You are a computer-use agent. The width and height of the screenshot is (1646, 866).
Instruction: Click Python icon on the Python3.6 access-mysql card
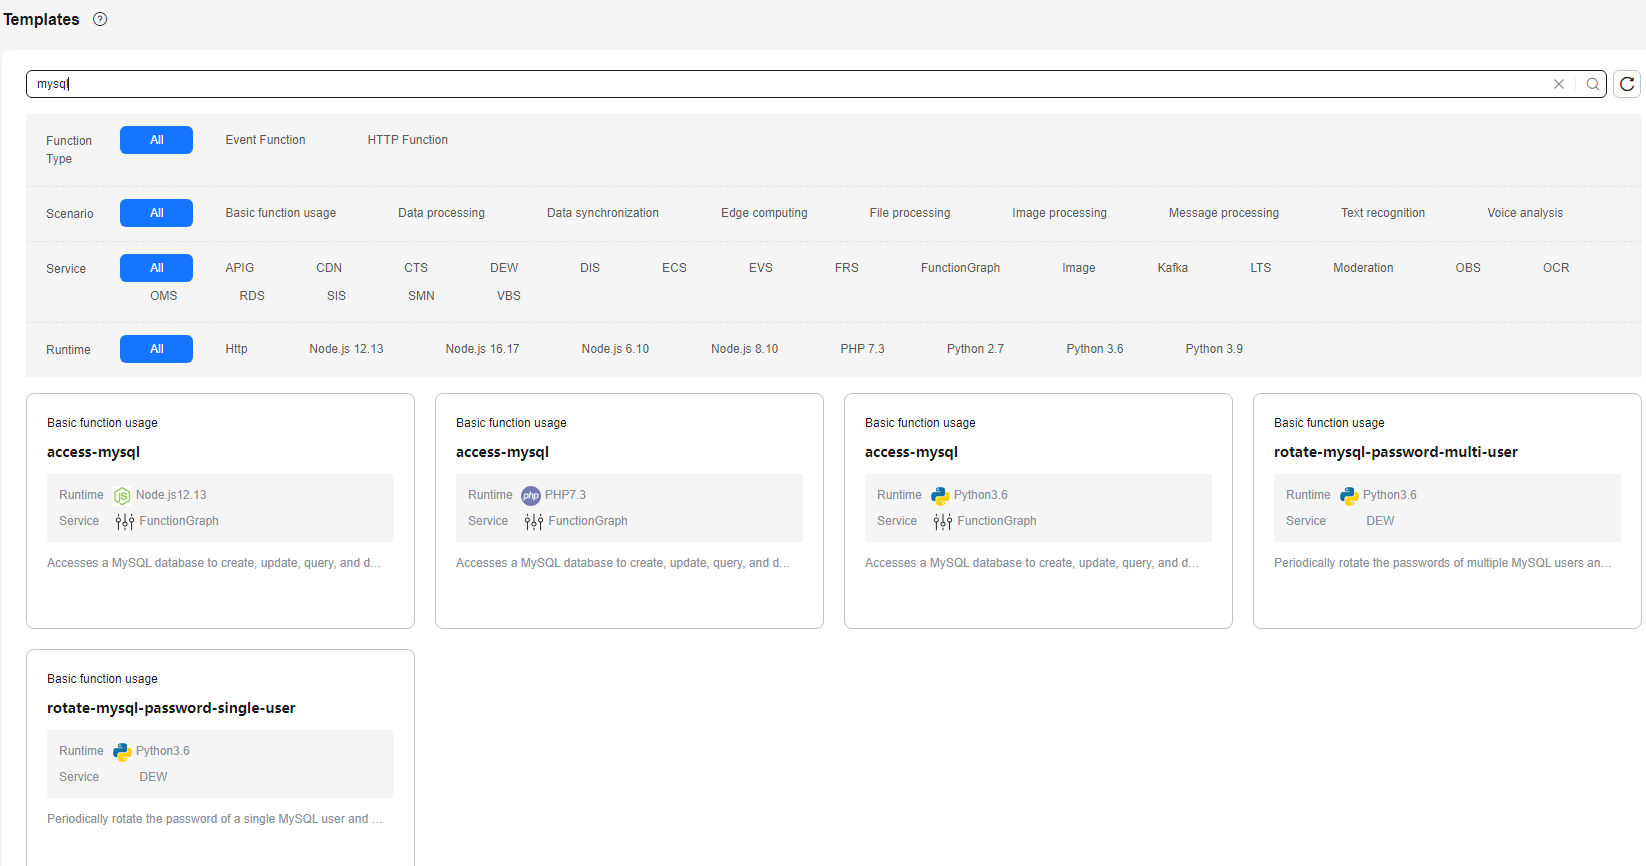[940, 495]
